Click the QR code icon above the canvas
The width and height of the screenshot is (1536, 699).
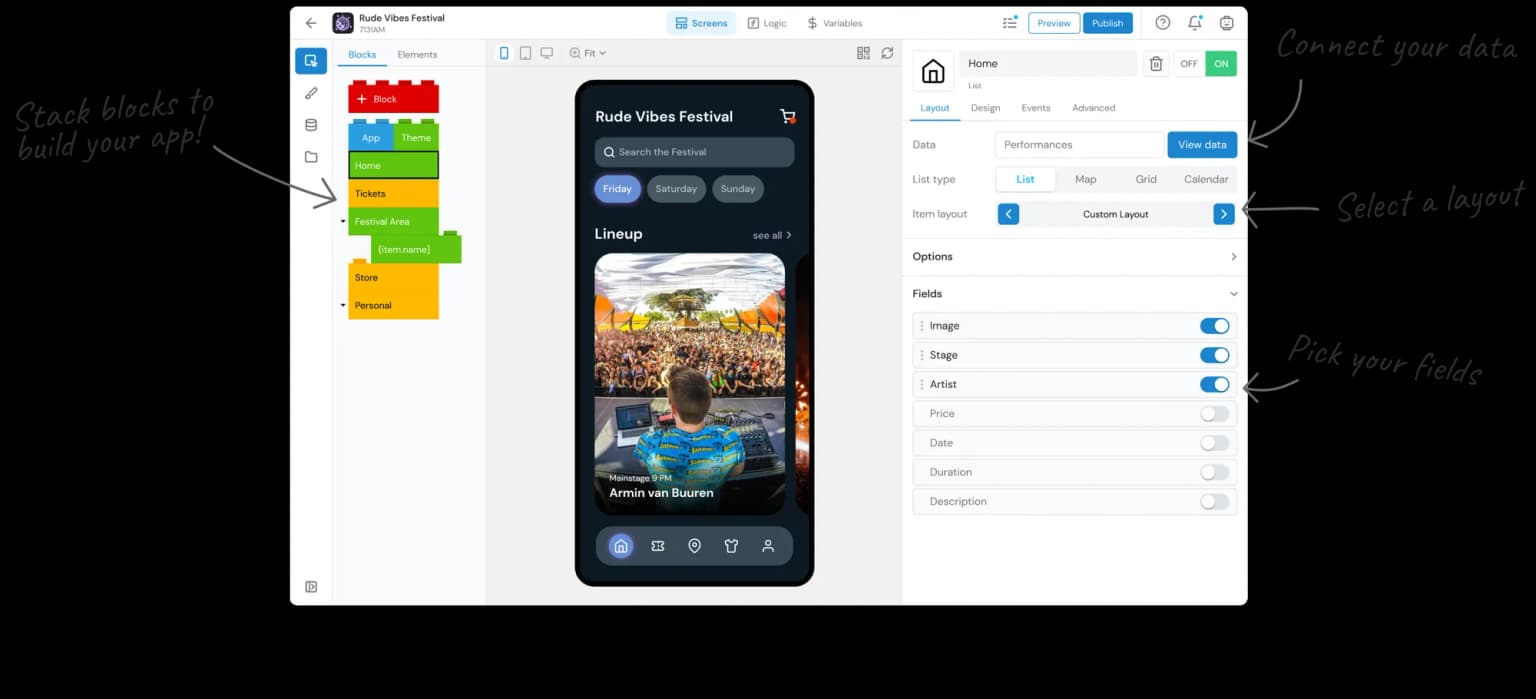862,53
